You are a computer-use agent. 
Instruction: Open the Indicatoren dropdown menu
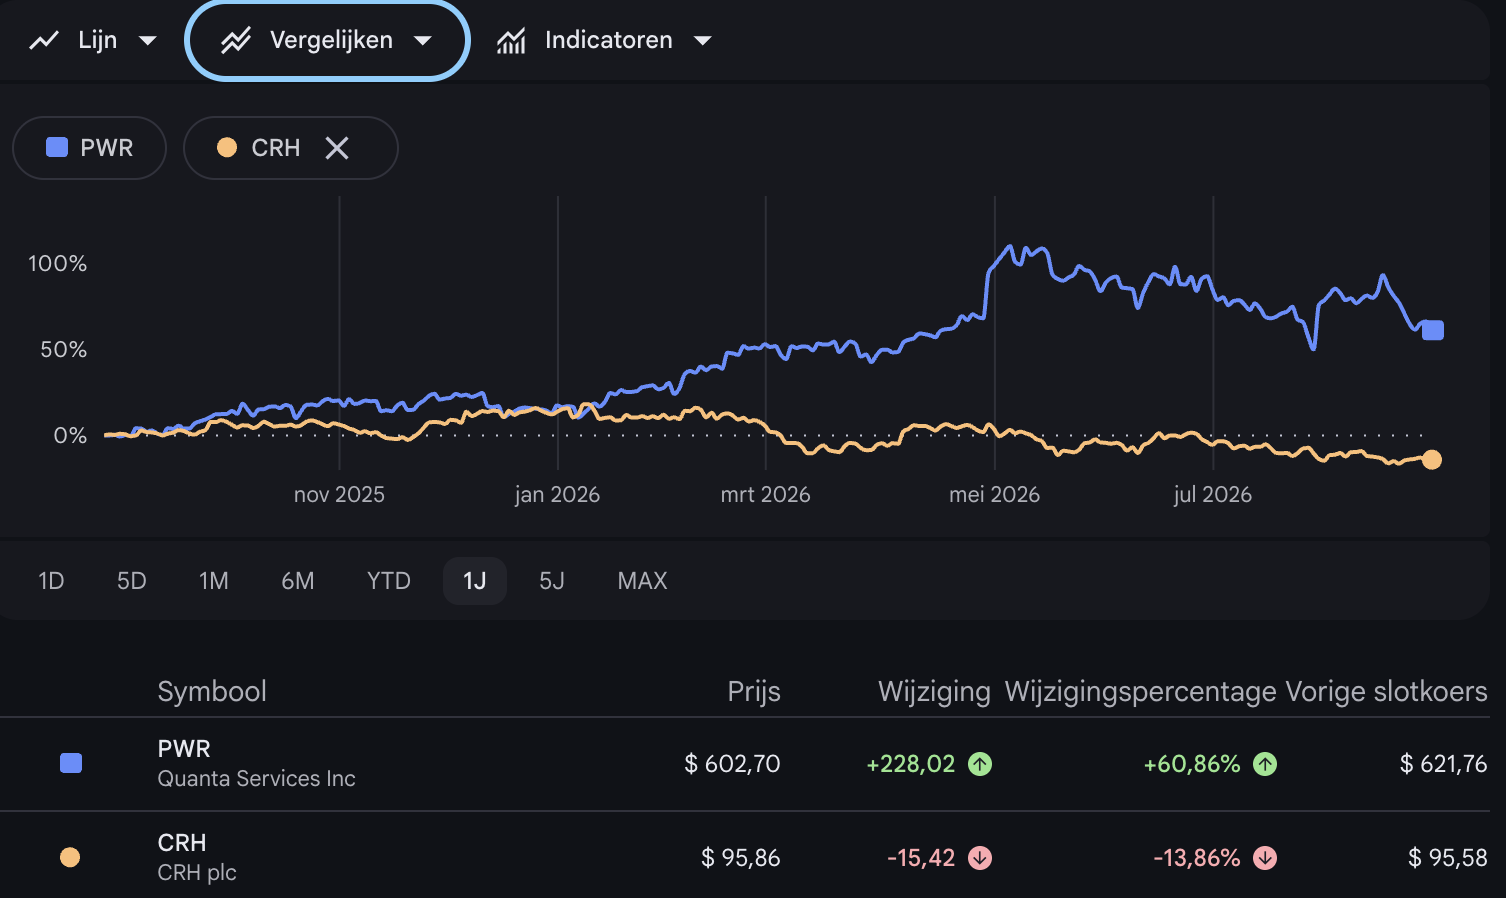[x=604, y=40]
